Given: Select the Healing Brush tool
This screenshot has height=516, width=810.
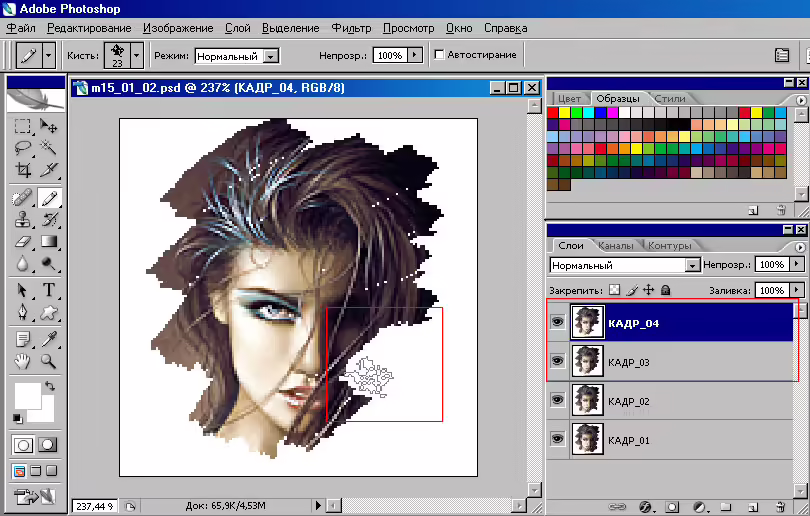Looking at the screenshot, I should (x=22, y=198).
